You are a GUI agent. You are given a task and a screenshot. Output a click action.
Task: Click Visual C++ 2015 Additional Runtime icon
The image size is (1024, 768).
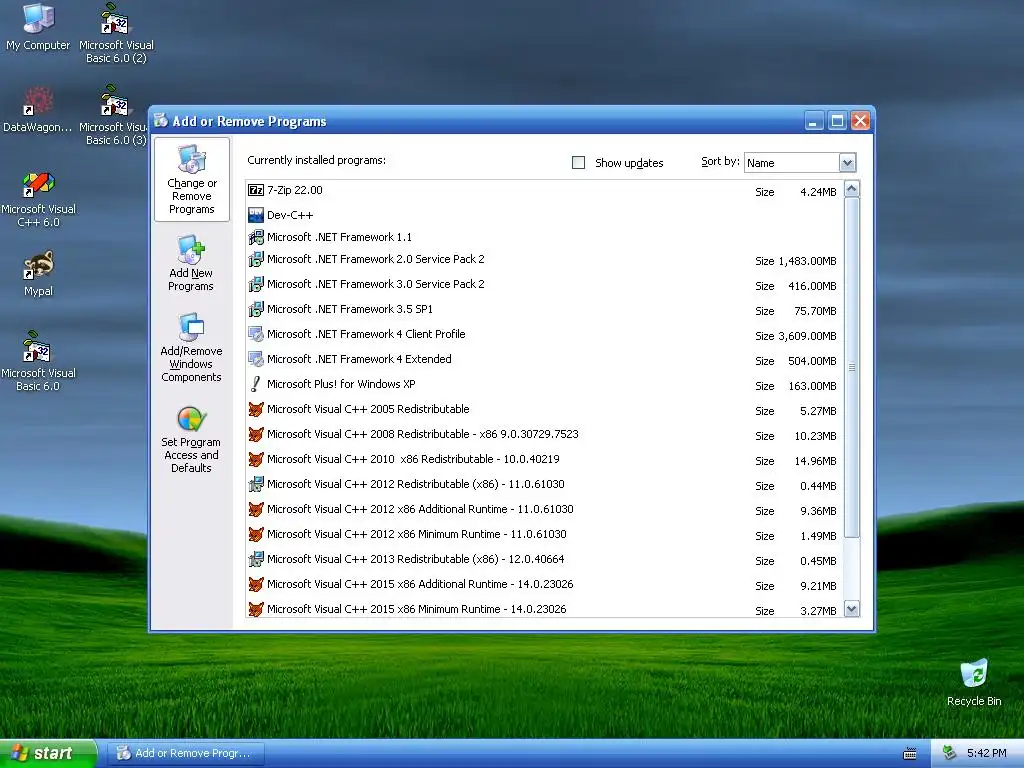256,584
